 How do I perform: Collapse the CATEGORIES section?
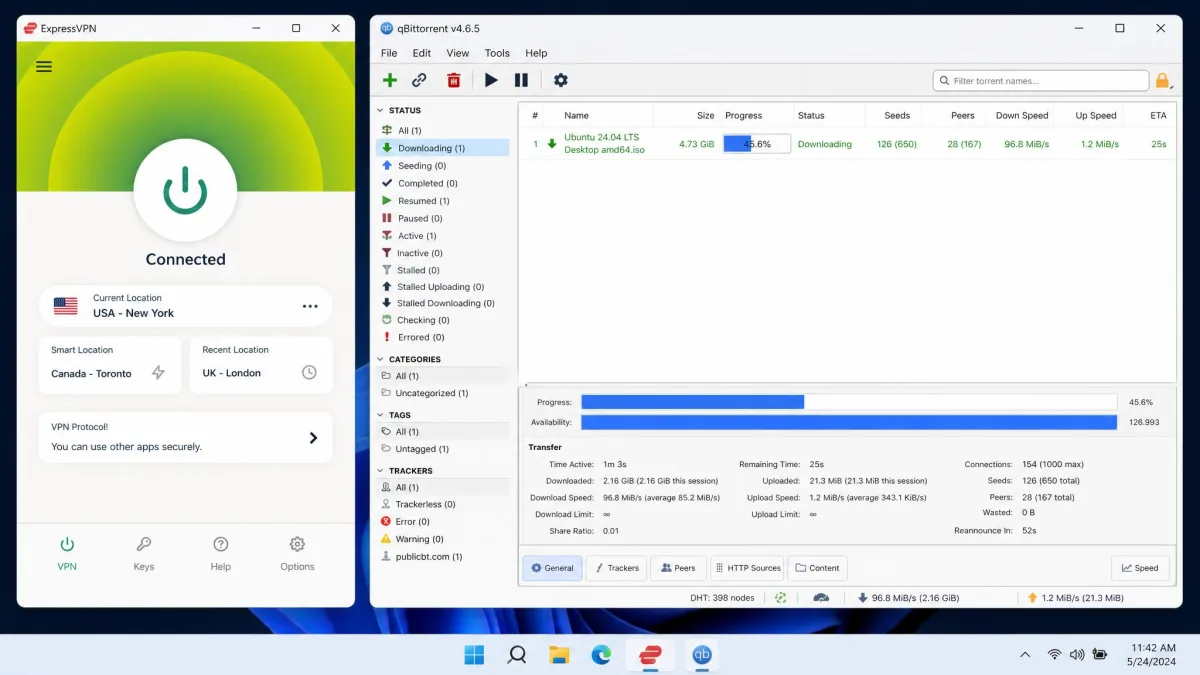tap(380, 359)
